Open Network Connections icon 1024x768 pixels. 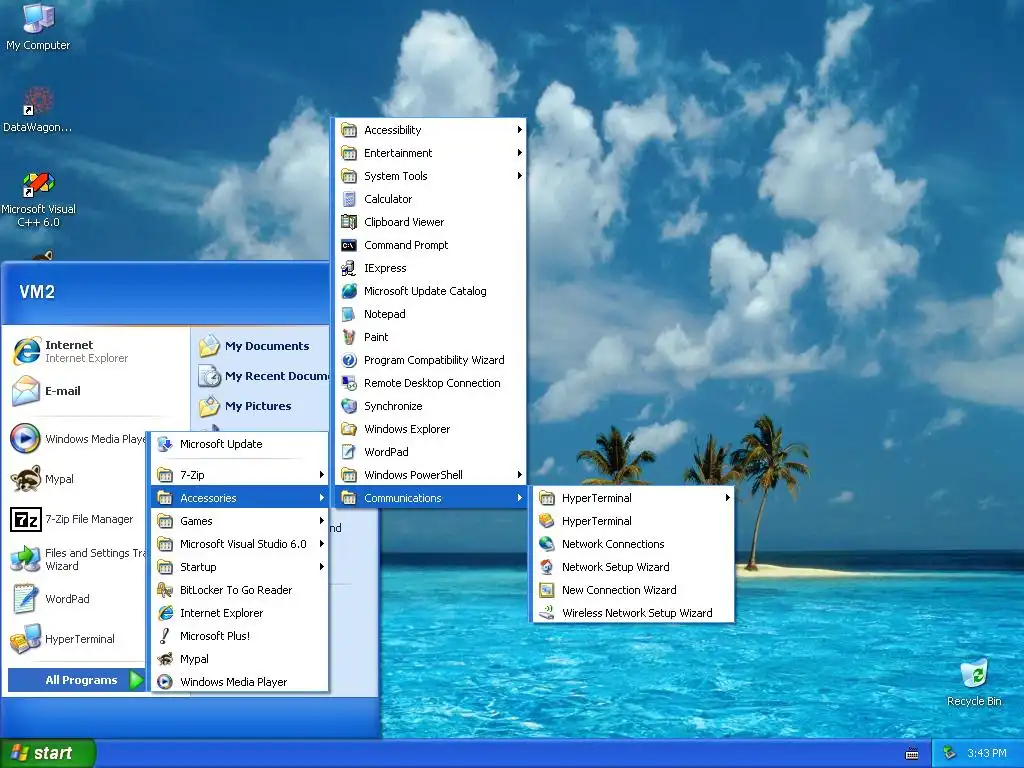click(x=633, y=544)
